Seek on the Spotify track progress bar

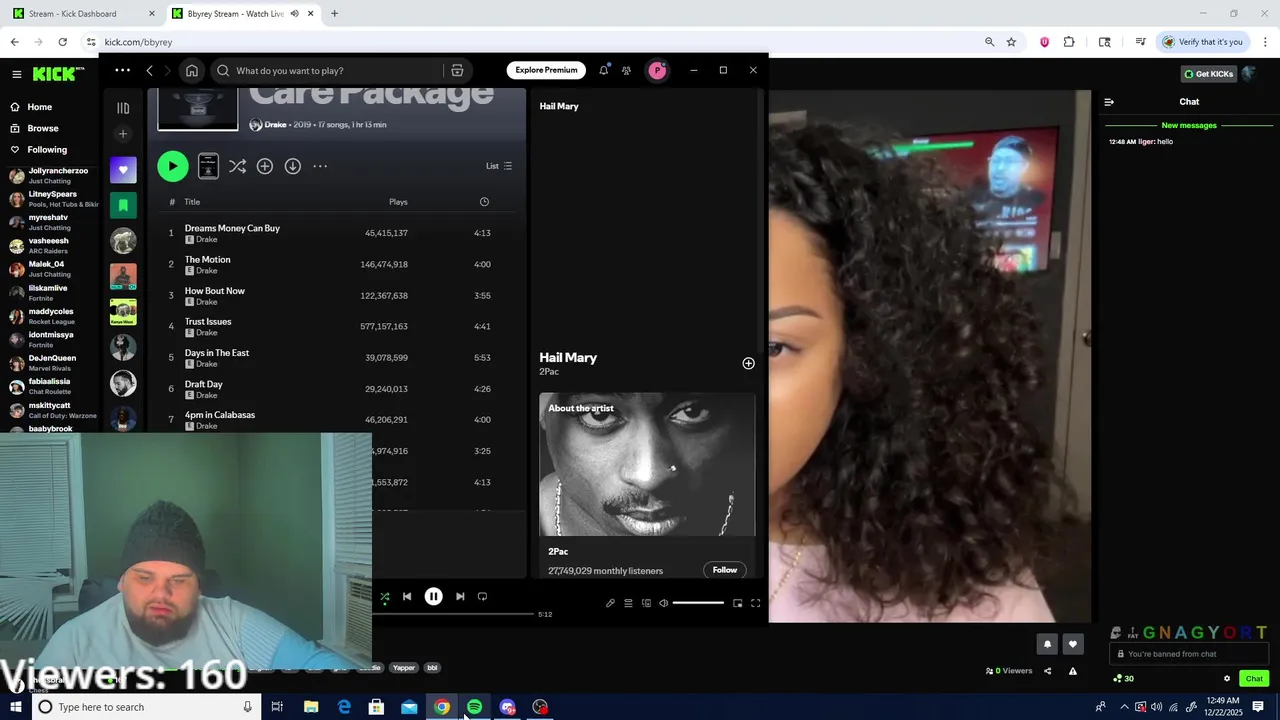coord(453,614)
